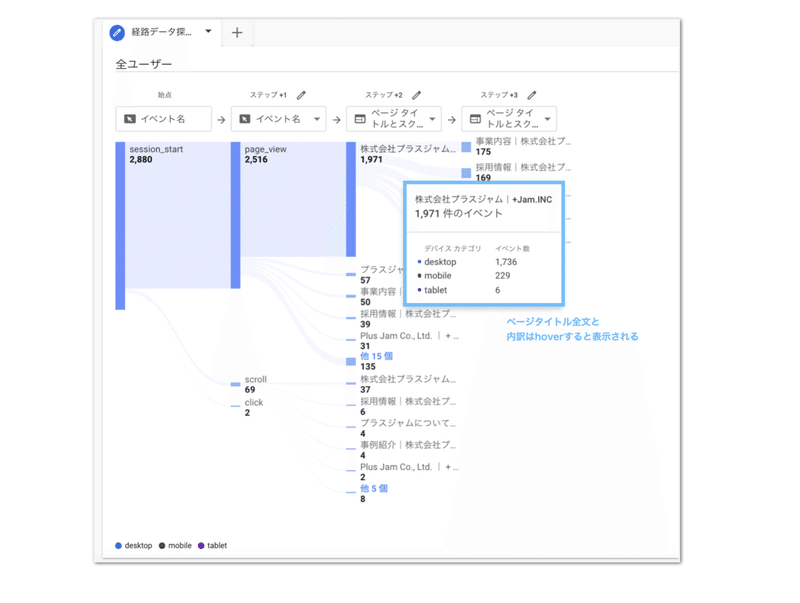Viewport: 800px width, 603px height.
Task: Open the ステップ +1 イベント名 dropdown
Action: (x=316, y=118)
